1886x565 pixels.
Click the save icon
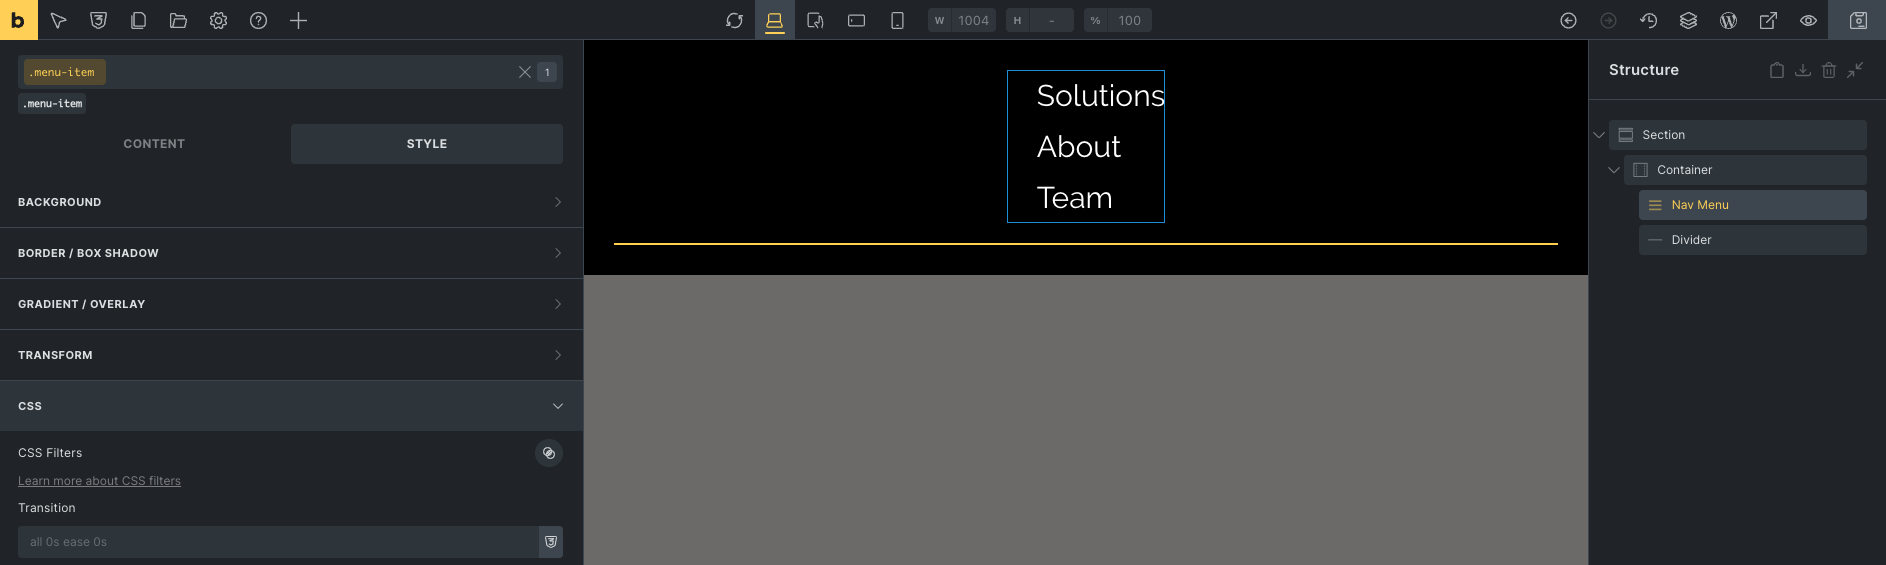(x=1858, y=20)
